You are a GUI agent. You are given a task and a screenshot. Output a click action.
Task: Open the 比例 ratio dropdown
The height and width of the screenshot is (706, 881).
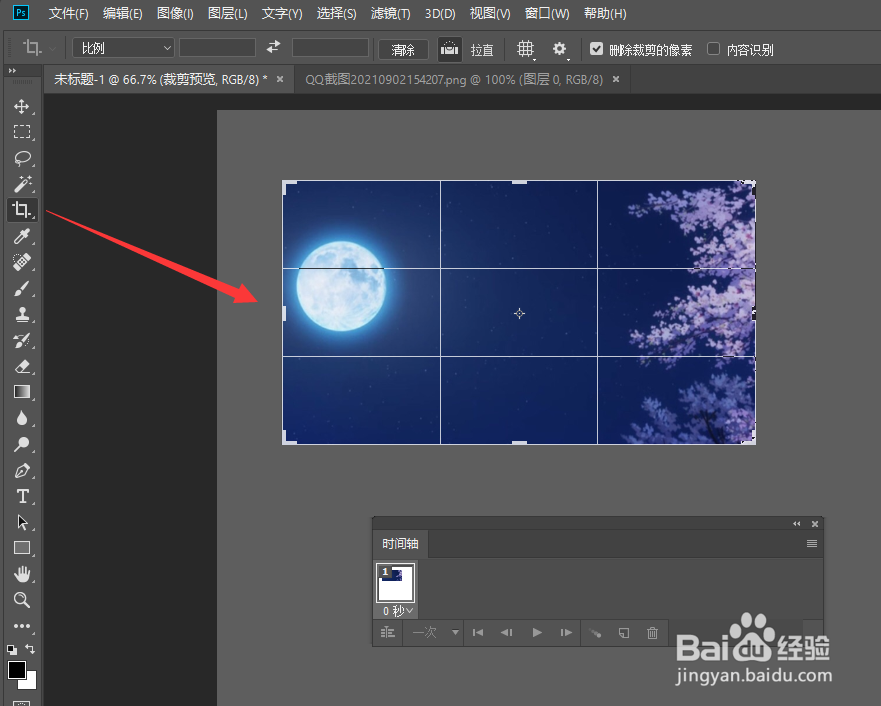pyautogui.click(x=123, y=48)
